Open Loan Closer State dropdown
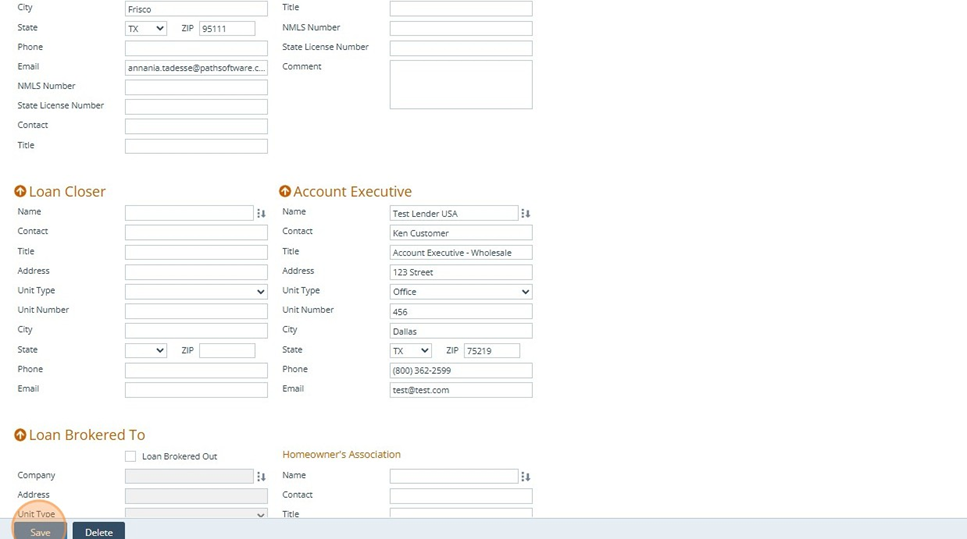 (146, 351)
